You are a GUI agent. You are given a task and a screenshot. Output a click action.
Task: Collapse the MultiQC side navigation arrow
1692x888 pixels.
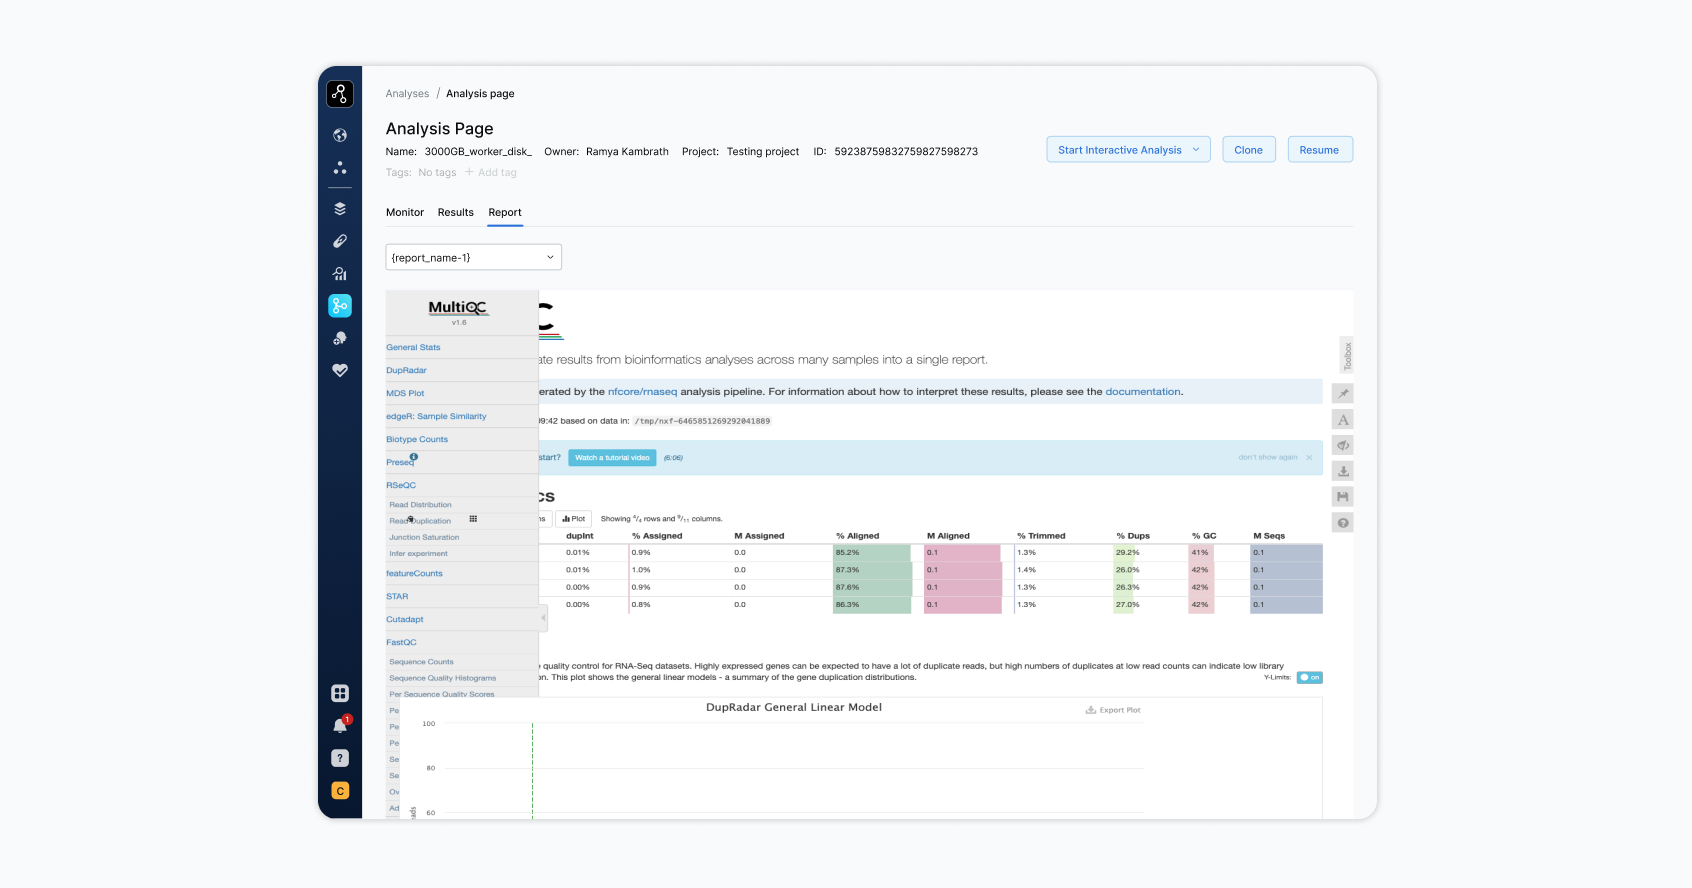pyautogui.click(x=543, y=618)
